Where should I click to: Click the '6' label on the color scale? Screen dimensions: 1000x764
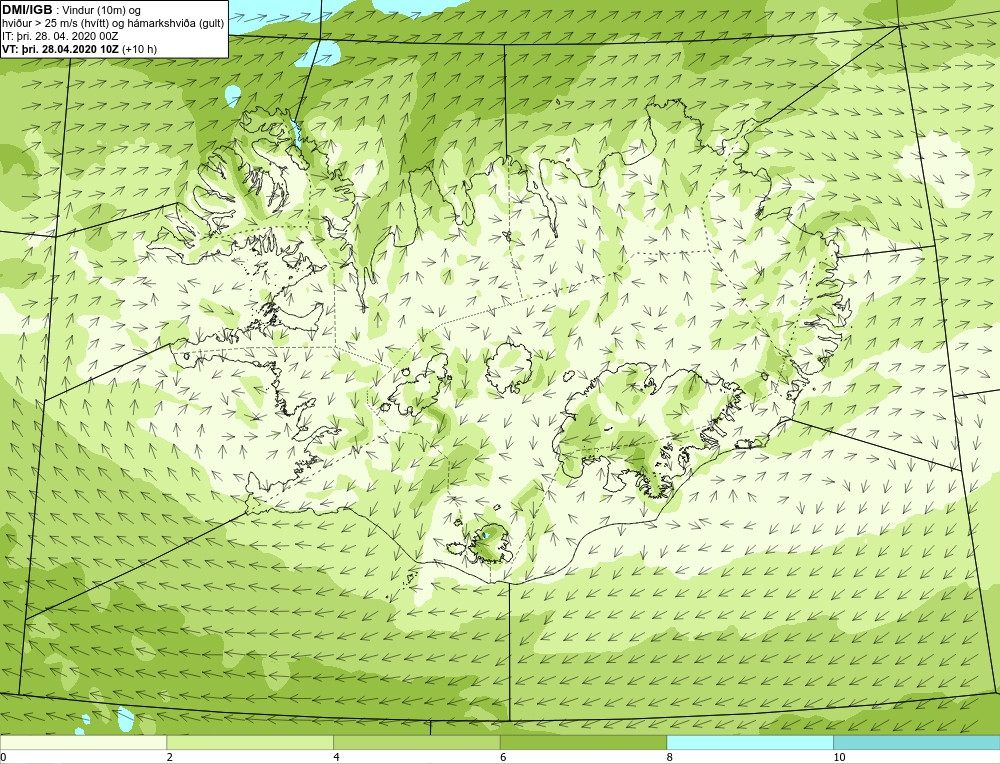pos(503,757)
